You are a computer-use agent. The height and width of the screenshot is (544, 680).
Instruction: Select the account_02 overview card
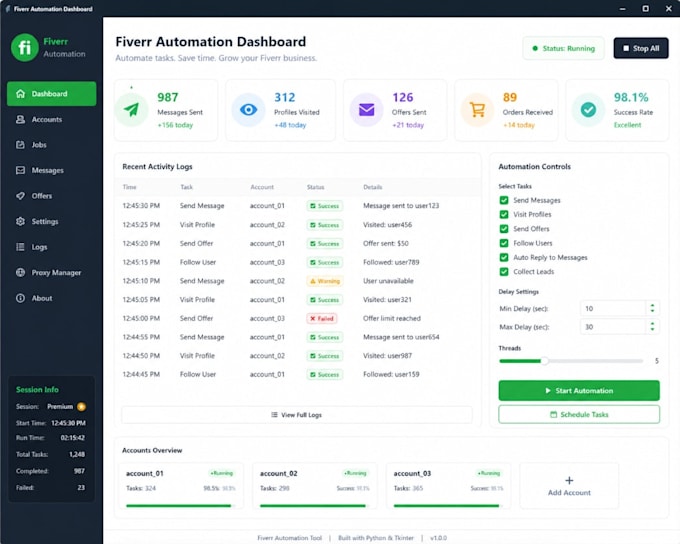pyautogui.click(x=314, y=486)
